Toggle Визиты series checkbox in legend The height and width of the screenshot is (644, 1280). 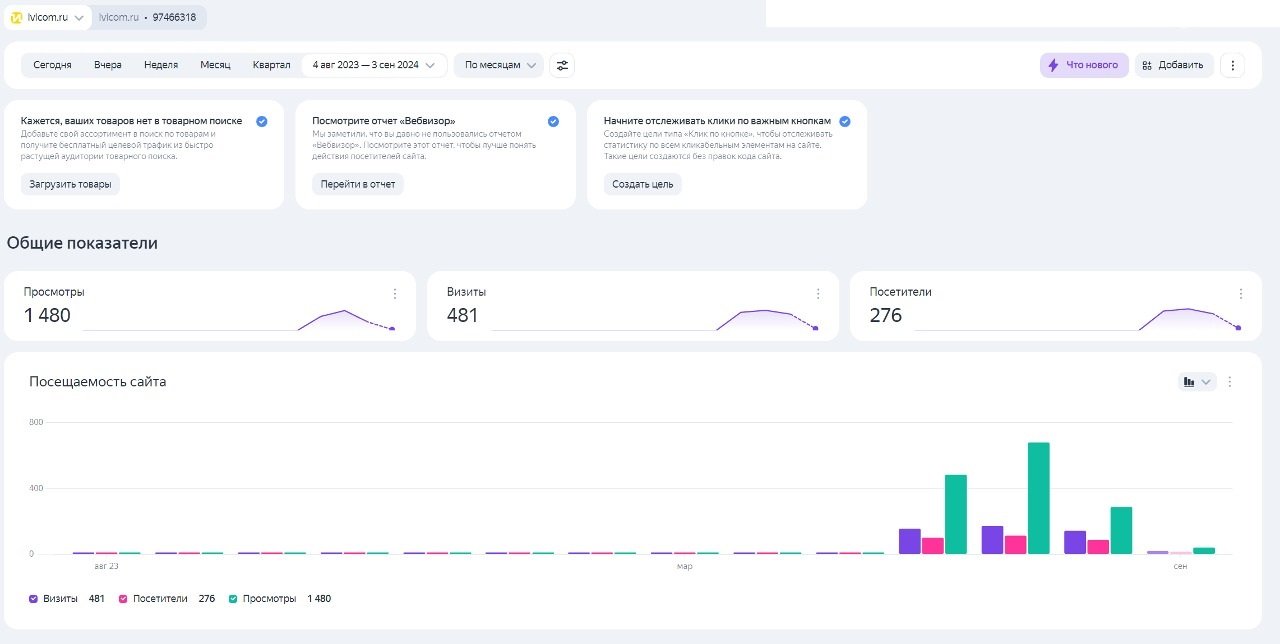point(34,599)
